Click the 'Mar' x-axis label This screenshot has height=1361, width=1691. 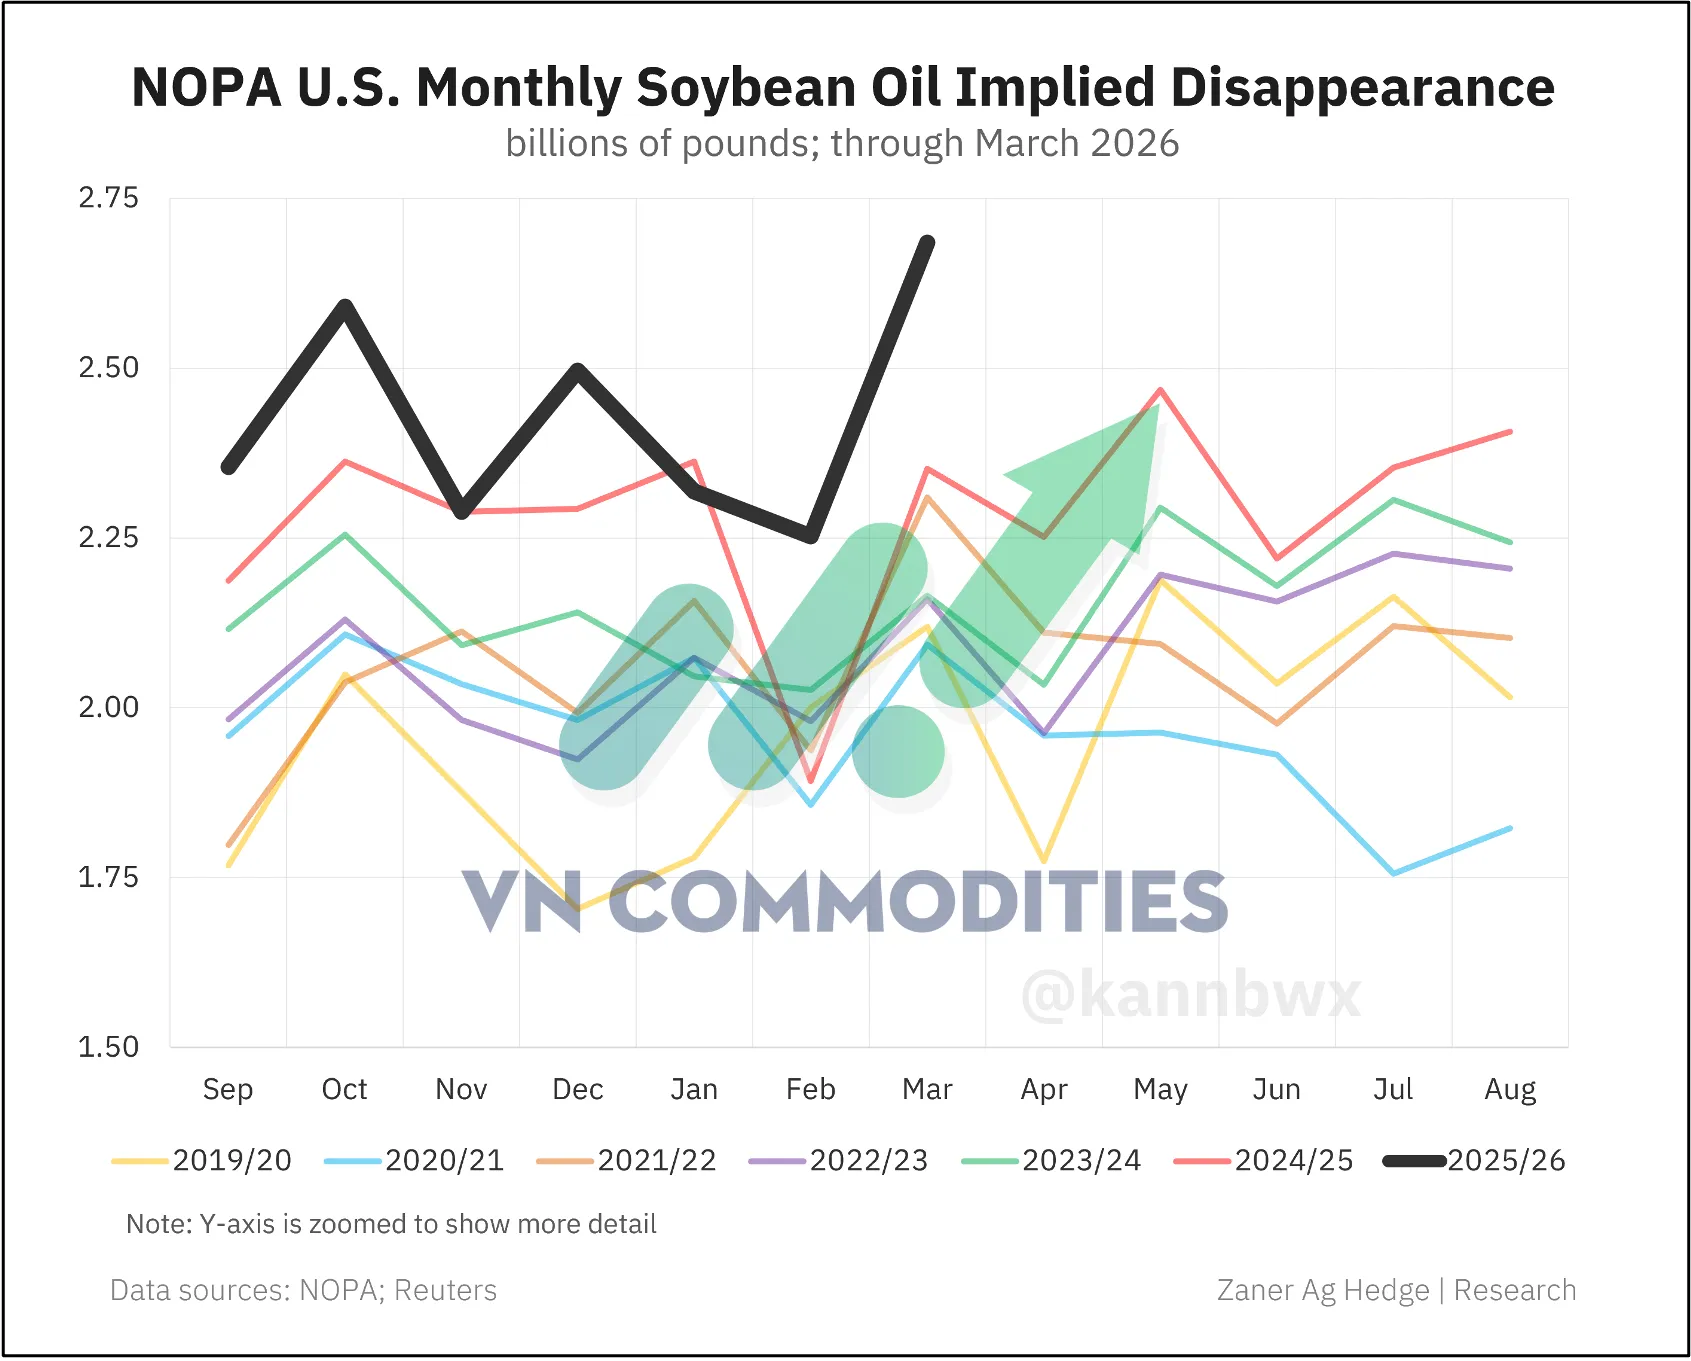coord(927,1089)
